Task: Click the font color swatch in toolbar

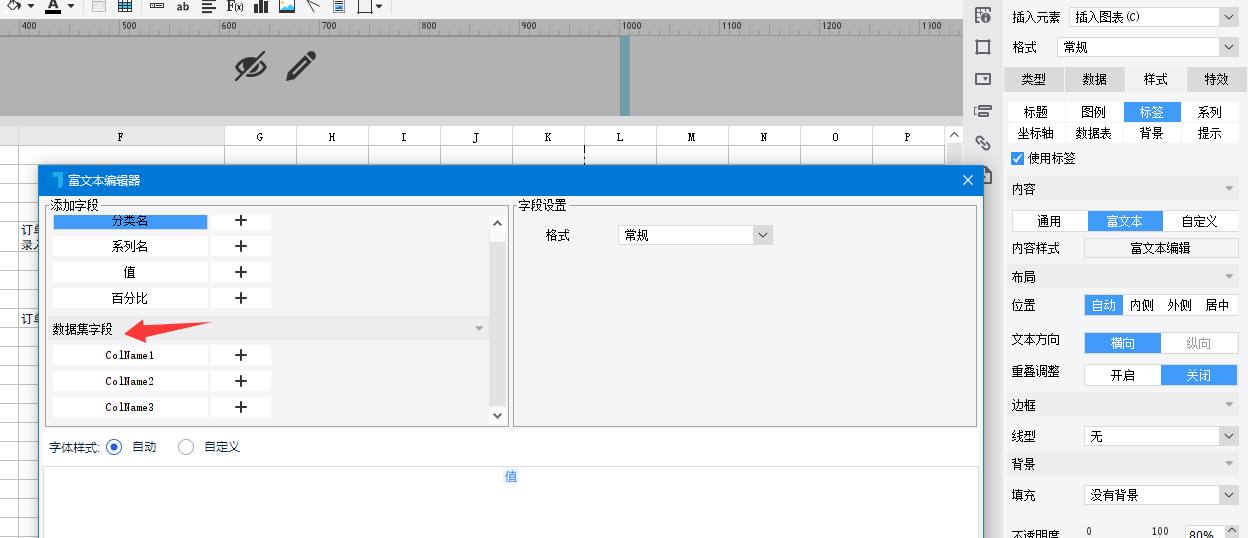Action: (x=53, y=6)
